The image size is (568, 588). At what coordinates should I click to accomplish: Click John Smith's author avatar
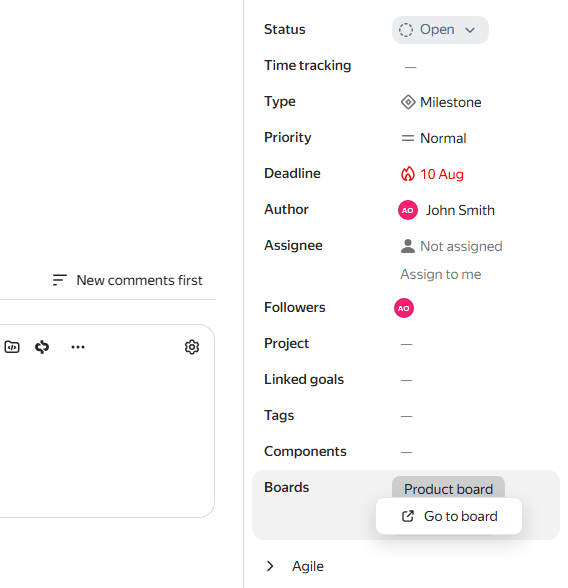408,210
